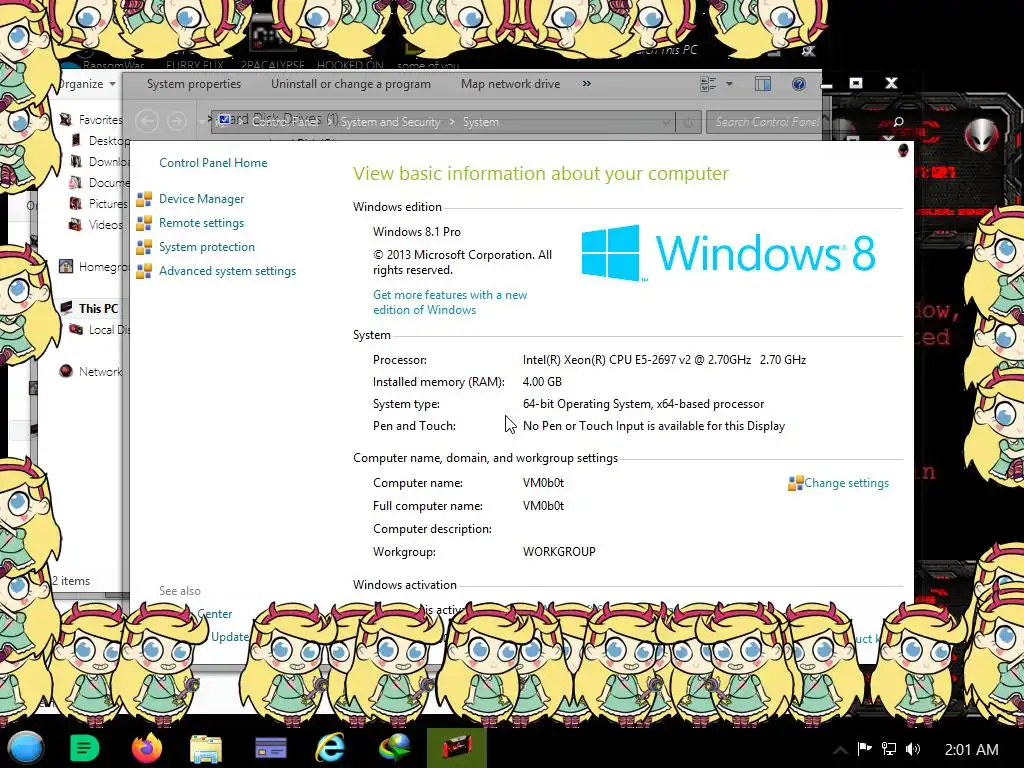This screenshot has width=1024, height=768.
Task: Click the network tray icon
Action: coord(889,749)
